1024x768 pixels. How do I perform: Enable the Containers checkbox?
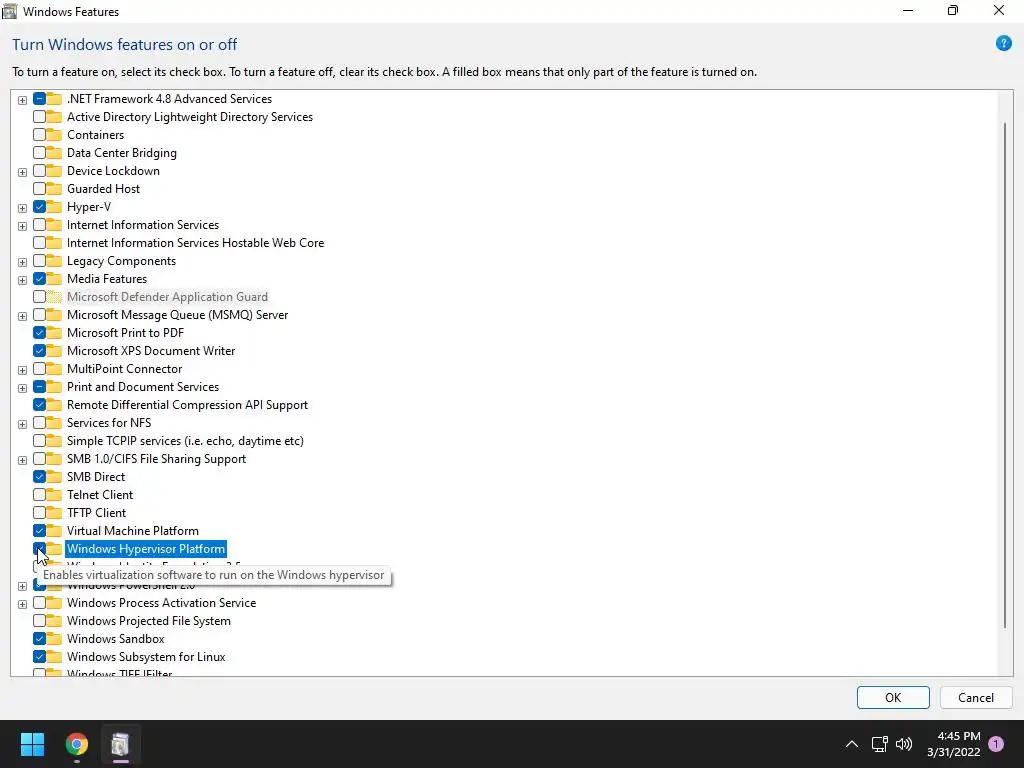[x=39, y=135]
